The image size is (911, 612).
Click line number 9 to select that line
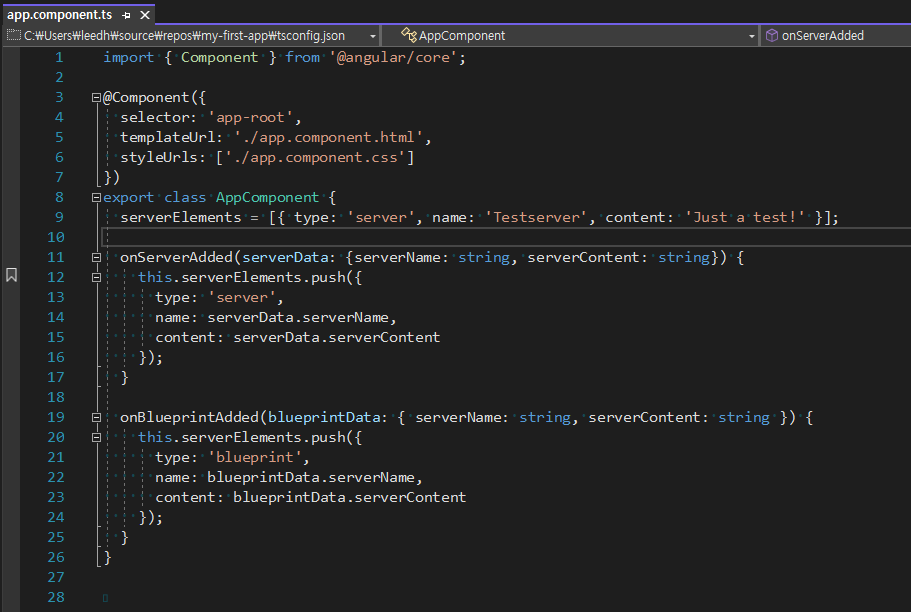[x=59, y=217]
